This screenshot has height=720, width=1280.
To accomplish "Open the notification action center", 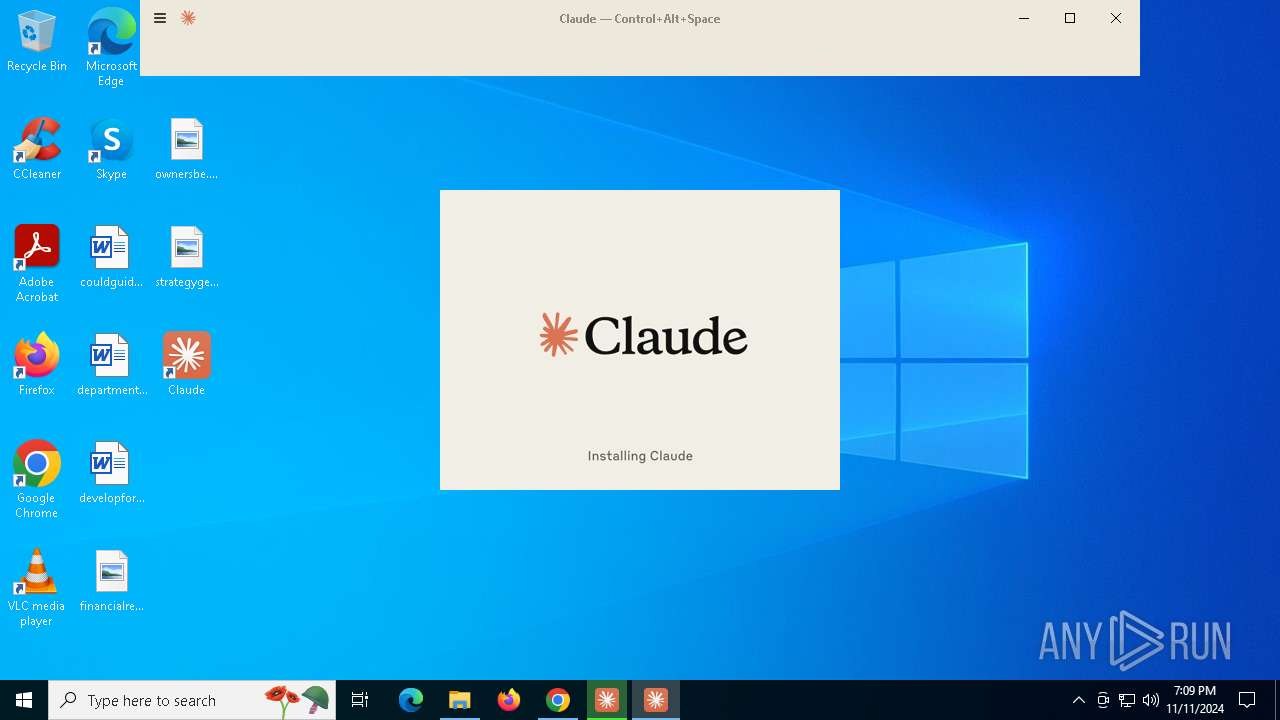I will click(x=1247, y=700).
